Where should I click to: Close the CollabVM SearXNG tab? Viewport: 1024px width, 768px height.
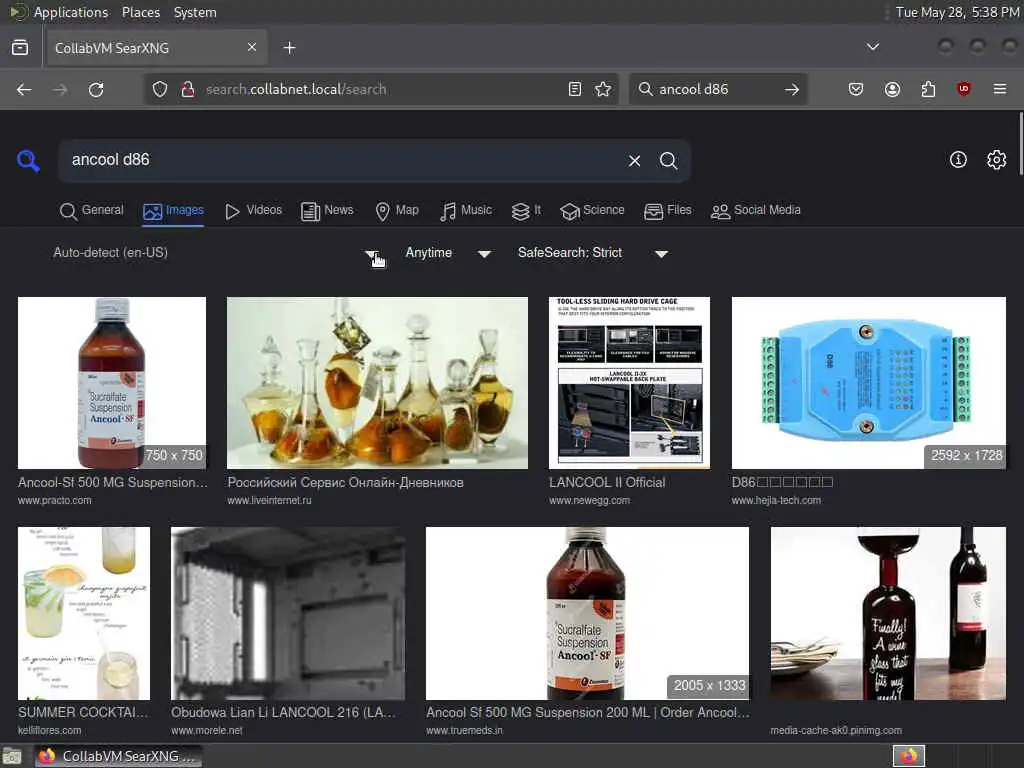(x=251, y=47)
